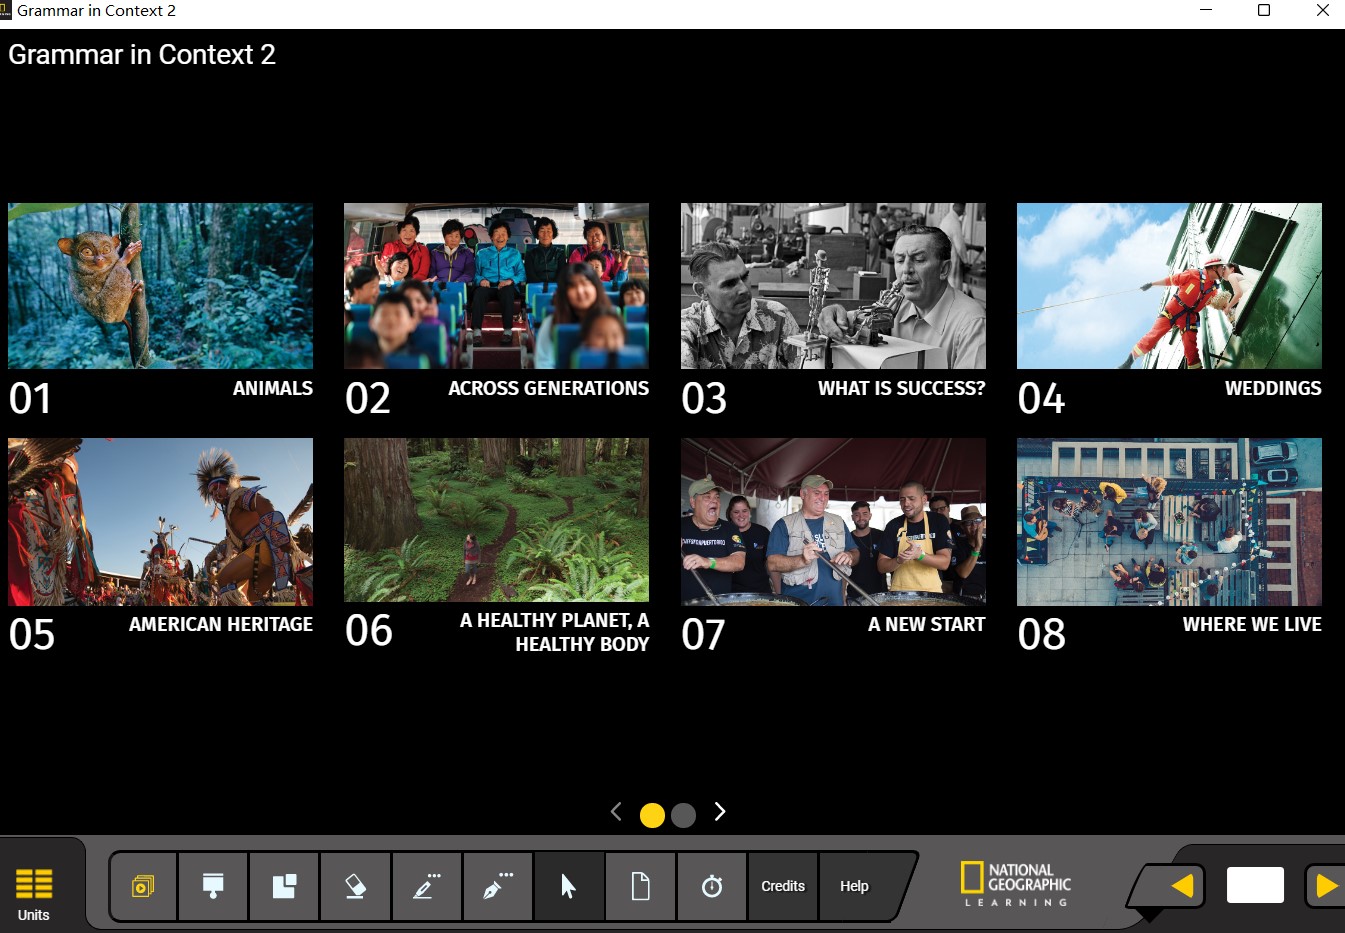Click the Grammar in Context 2 heading
Image resolution: width=1345 pixels, height=933 pixels.
point(142,55)
